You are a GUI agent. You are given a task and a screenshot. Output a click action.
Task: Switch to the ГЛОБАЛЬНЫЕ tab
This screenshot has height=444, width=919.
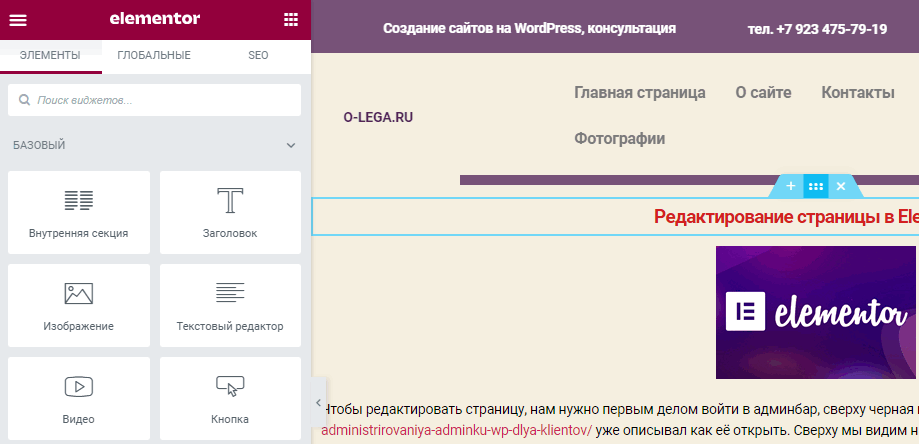[x=154, y=56]
